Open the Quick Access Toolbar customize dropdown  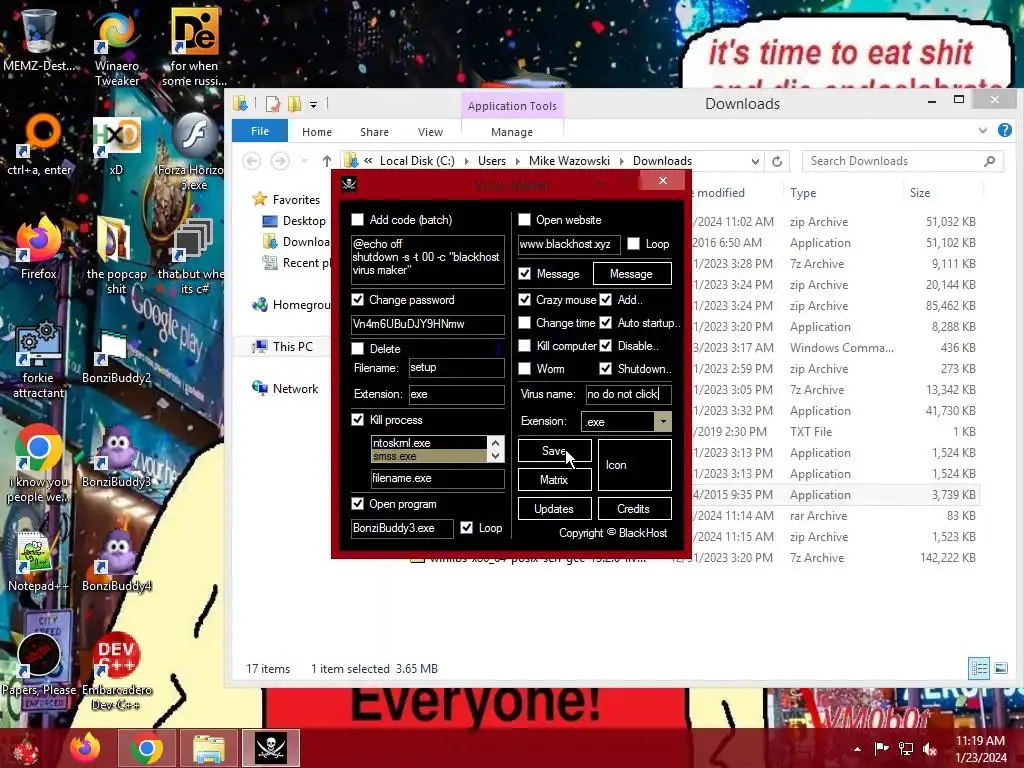click(313, 104)
